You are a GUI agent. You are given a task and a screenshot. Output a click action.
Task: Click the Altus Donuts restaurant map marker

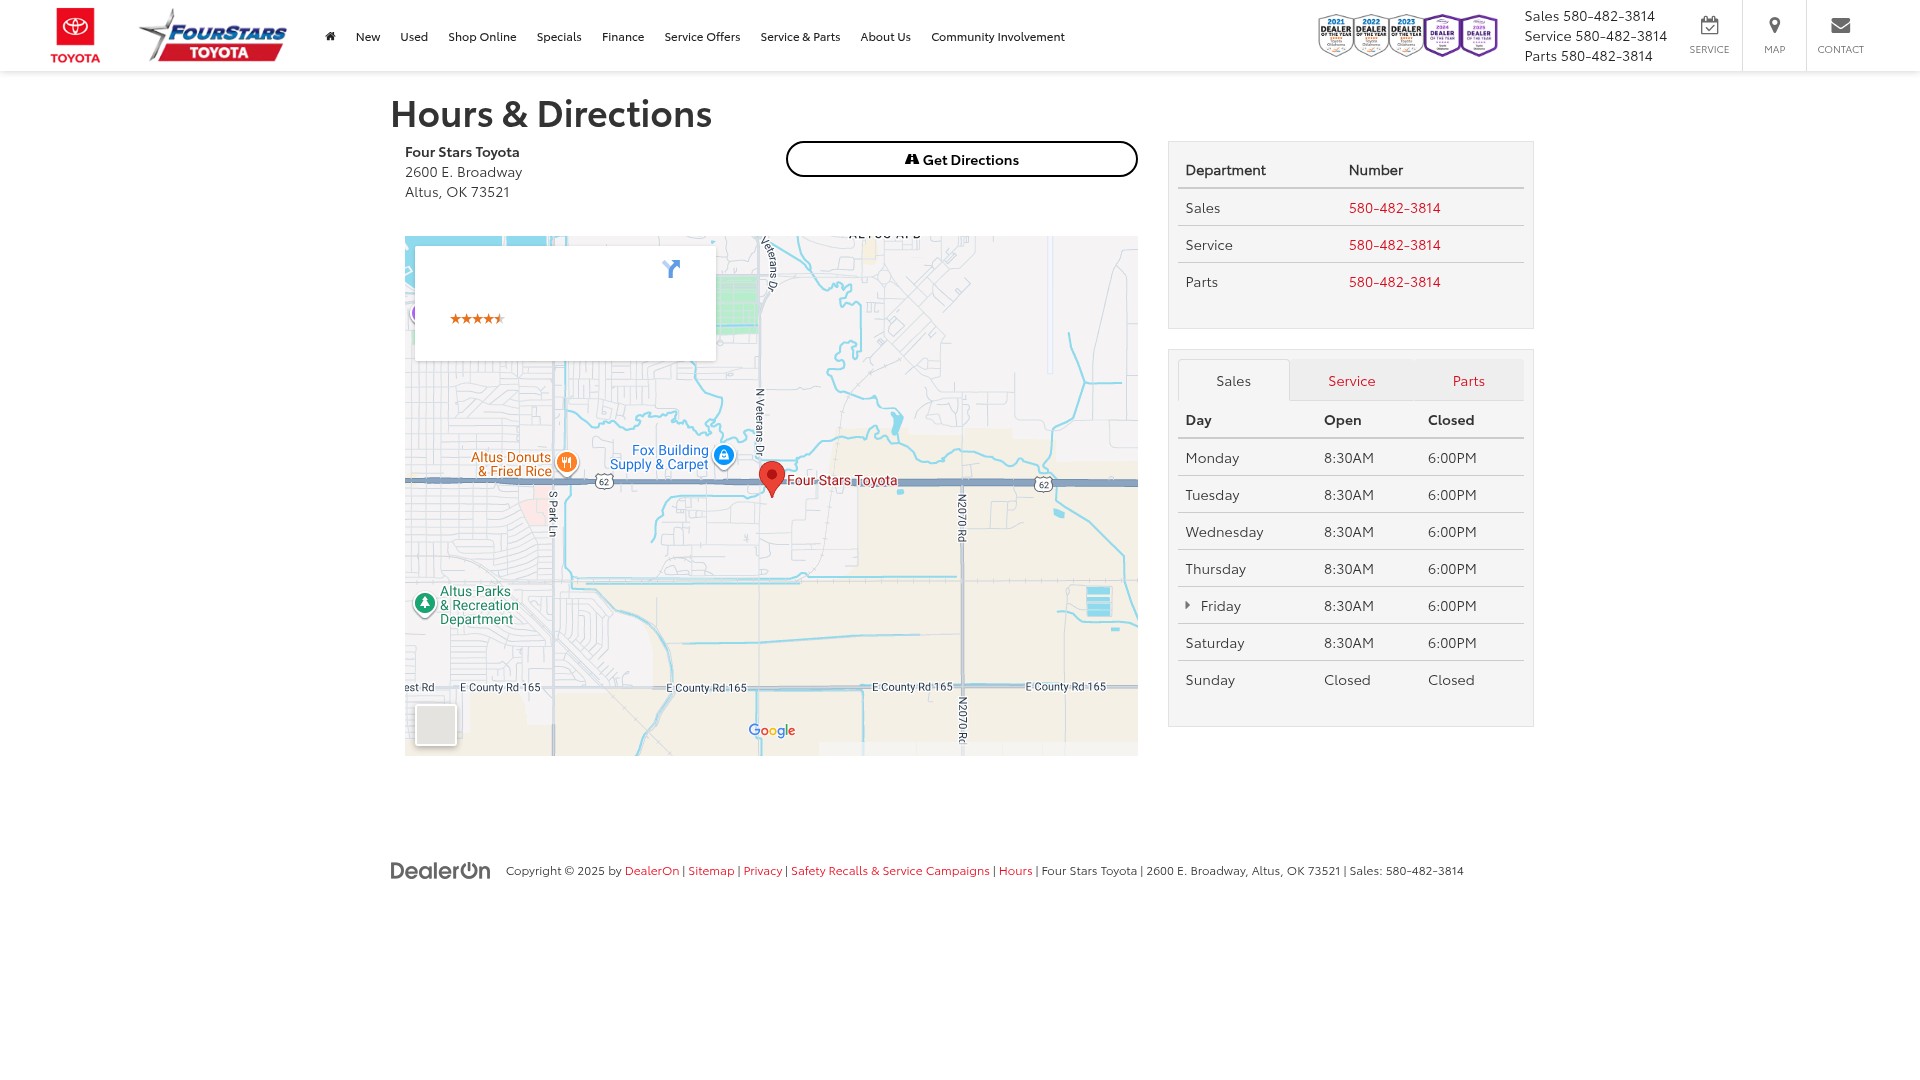566,463
